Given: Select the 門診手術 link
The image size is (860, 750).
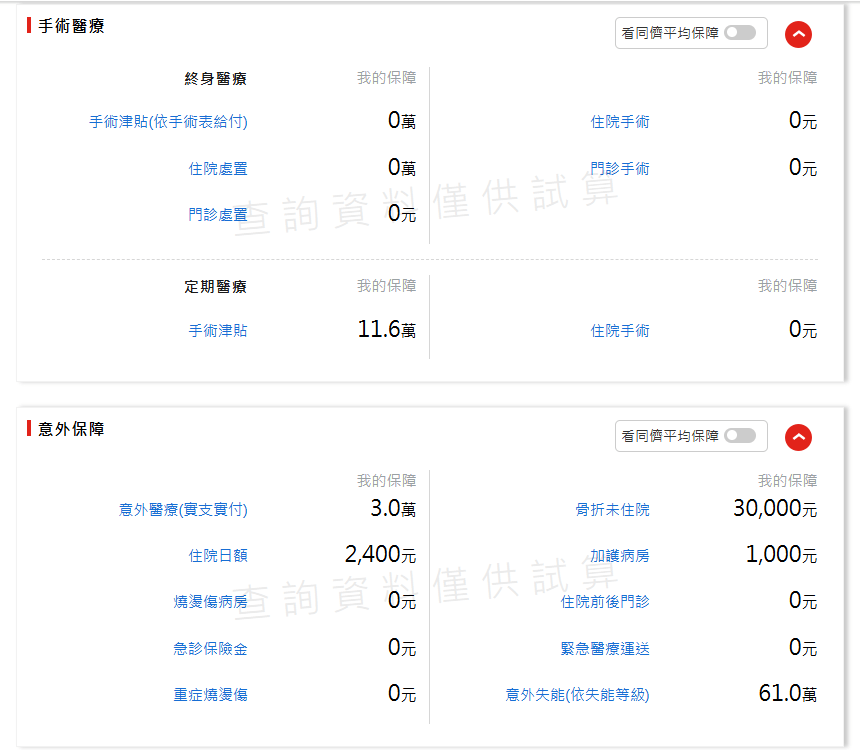Looking at the screenshot, I should [x=620, y=169].
